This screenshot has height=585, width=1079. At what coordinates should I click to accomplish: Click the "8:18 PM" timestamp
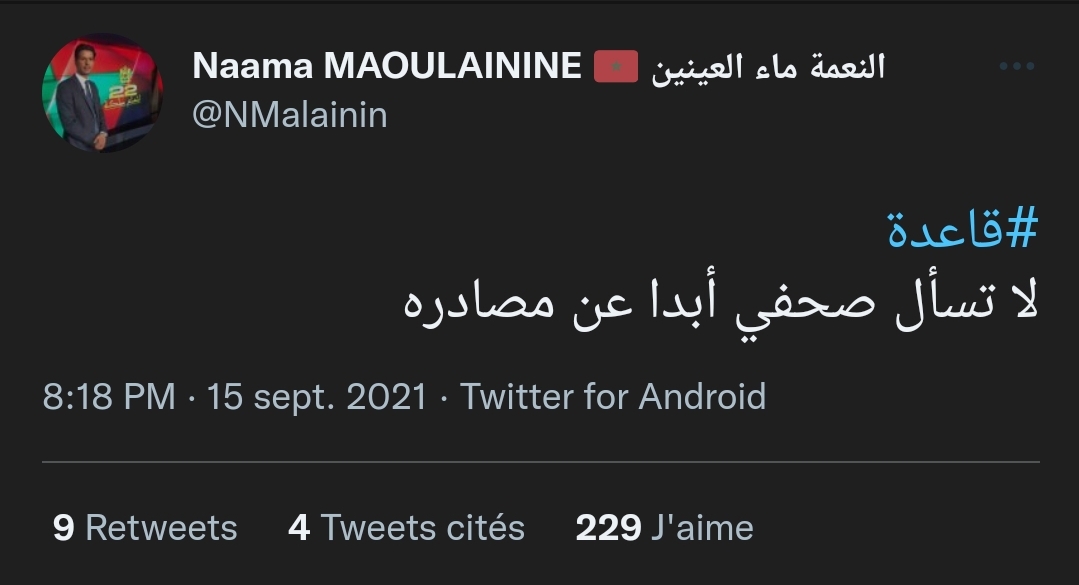pyautogui.click(x=109, y=397)
